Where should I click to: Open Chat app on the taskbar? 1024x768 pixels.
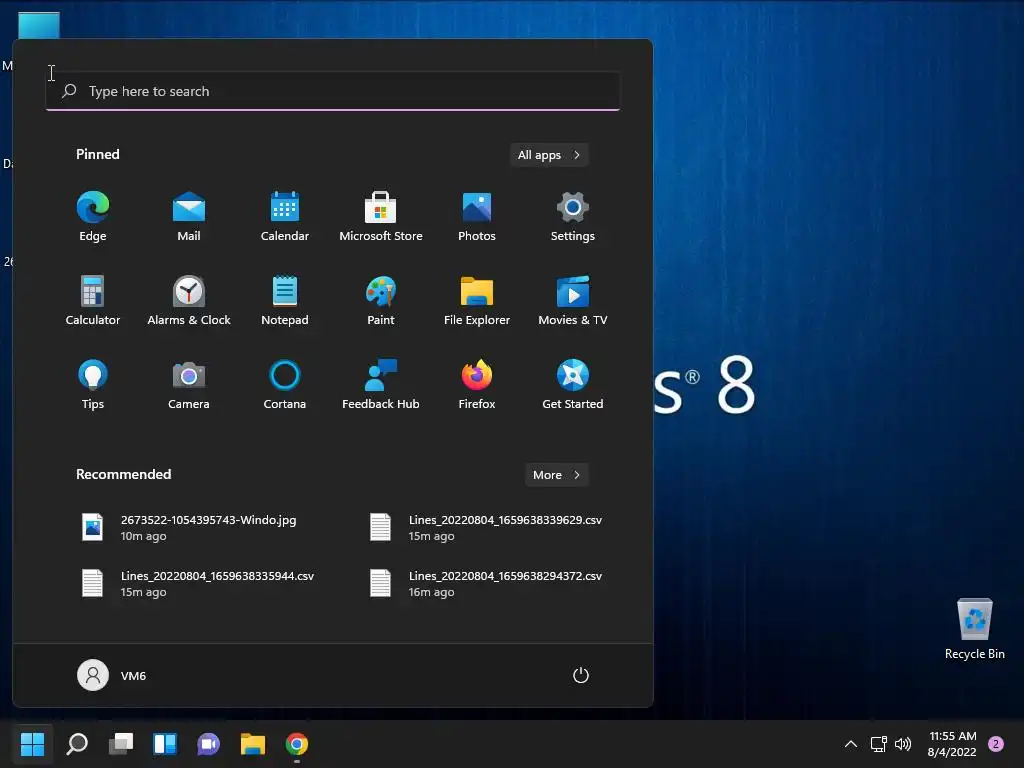tap(208, 744)
